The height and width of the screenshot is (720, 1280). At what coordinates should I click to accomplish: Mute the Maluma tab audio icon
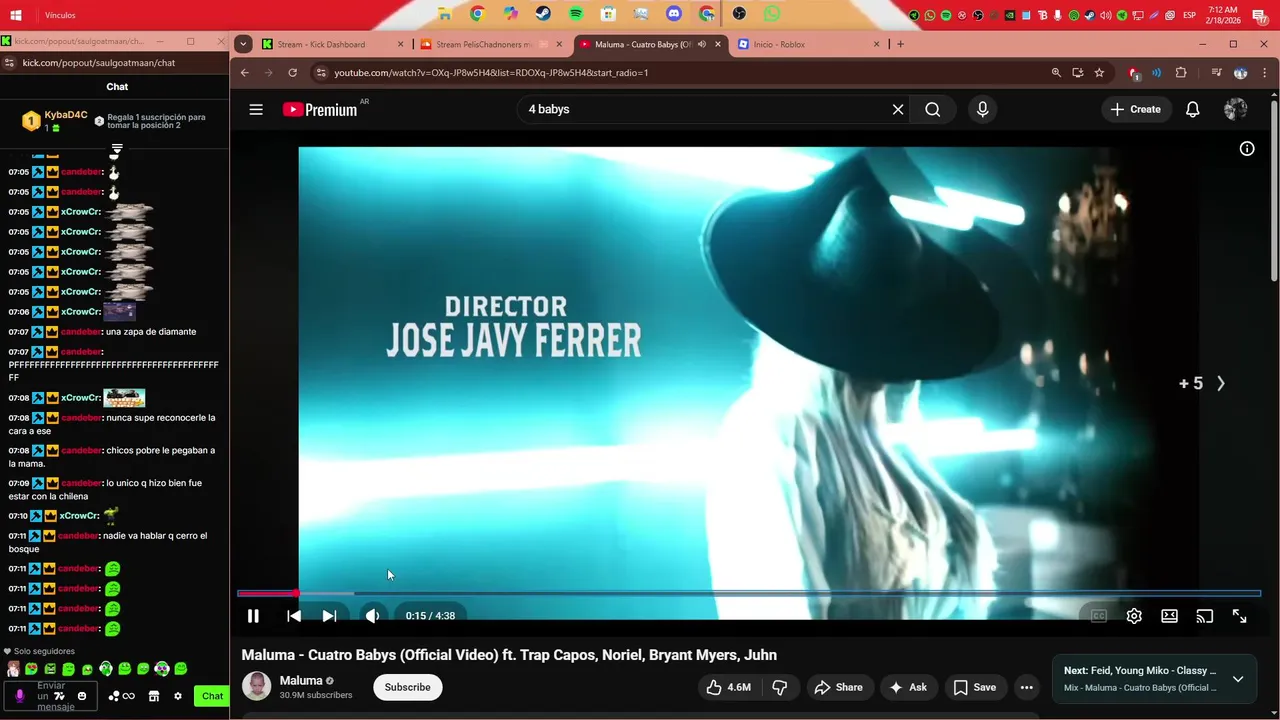pos(701,44)
